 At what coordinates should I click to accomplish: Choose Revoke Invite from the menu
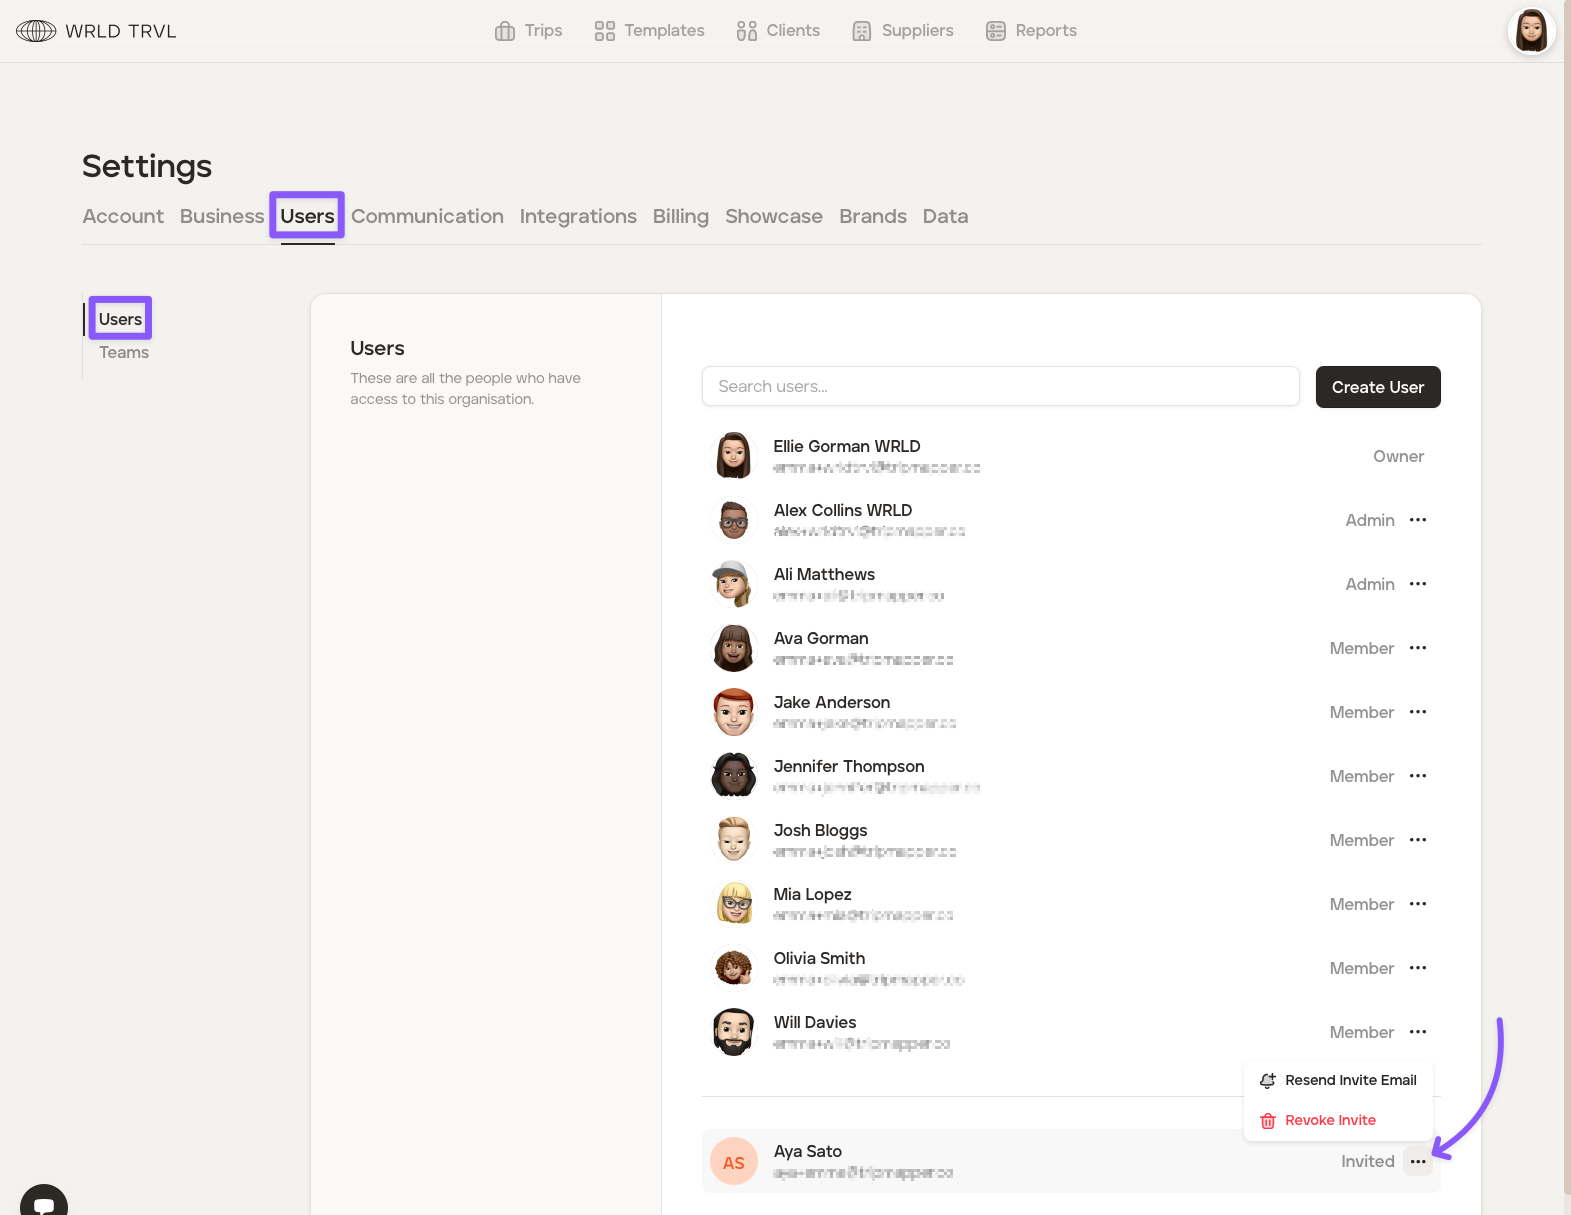click(1329, 1120)
